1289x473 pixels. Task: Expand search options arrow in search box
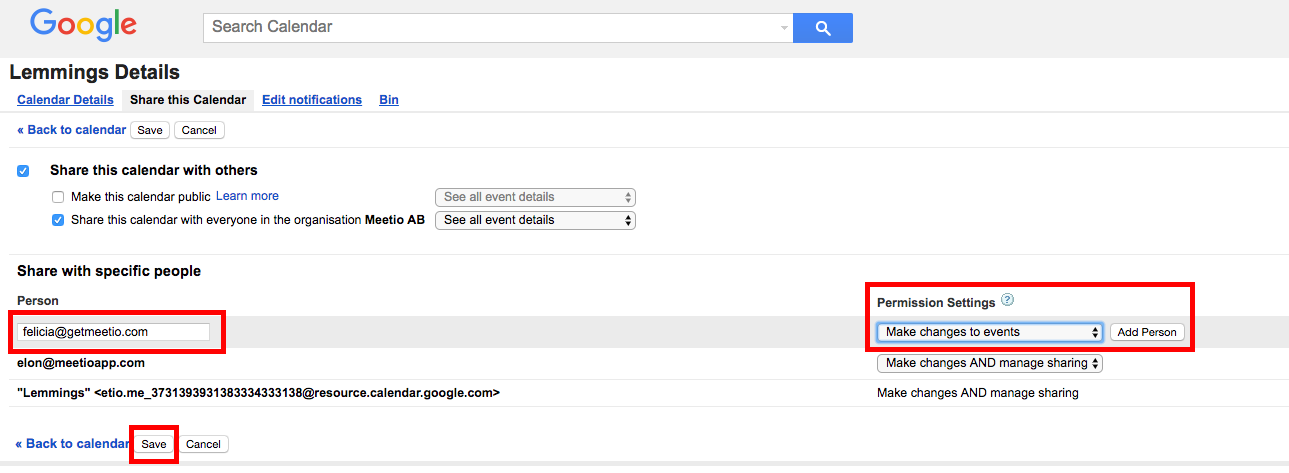784,28
